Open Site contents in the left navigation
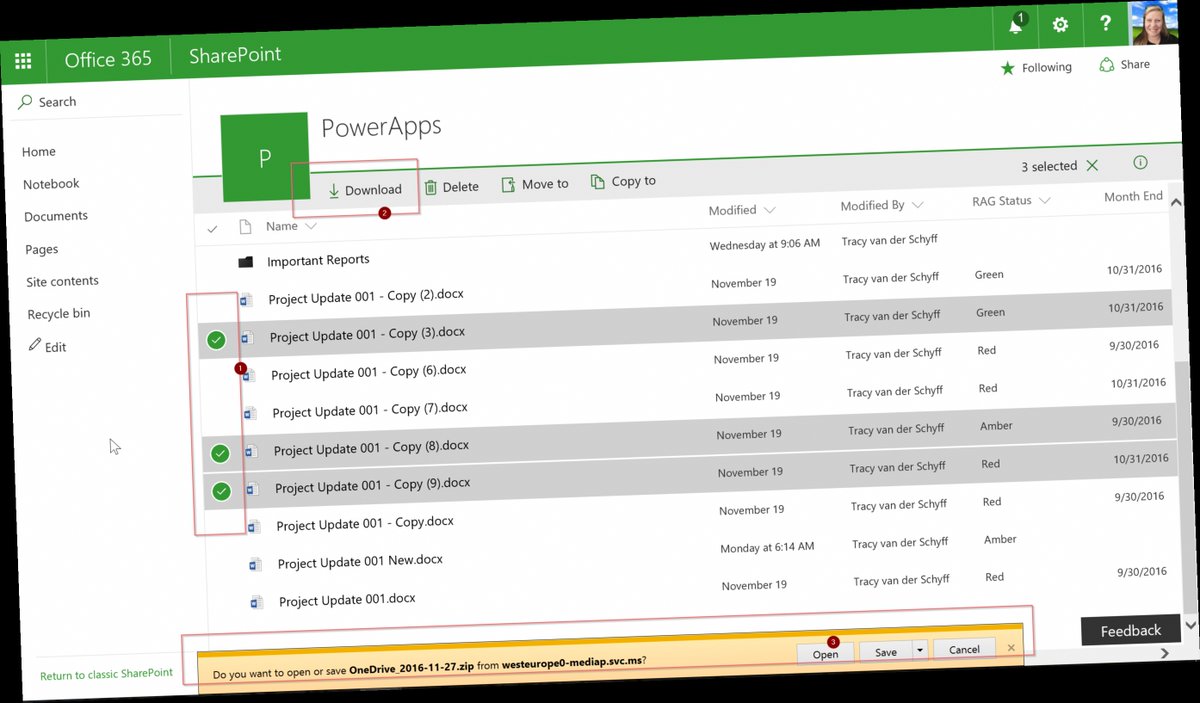The width and height of the screenshot is (1200, 703). [62, 282]
